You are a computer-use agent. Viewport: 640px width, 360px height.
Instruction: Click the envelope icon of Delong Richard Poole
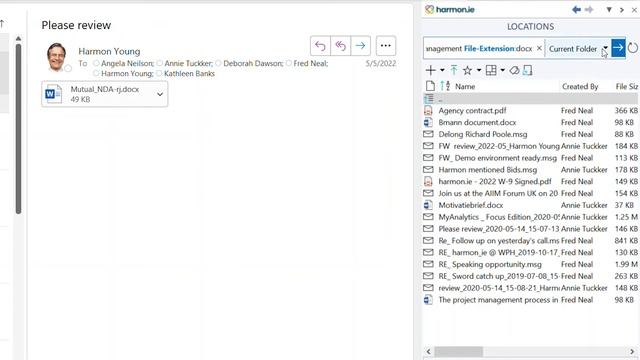tap(428, 134)
